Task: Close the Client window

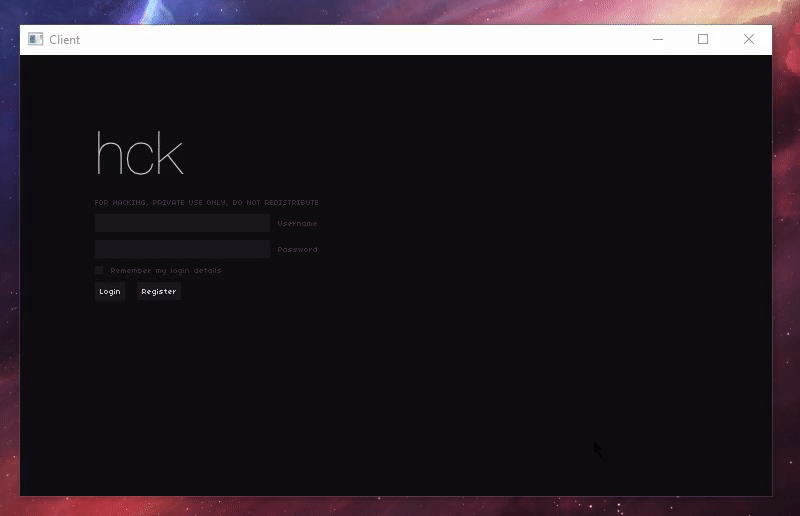Action: [748, 39]
